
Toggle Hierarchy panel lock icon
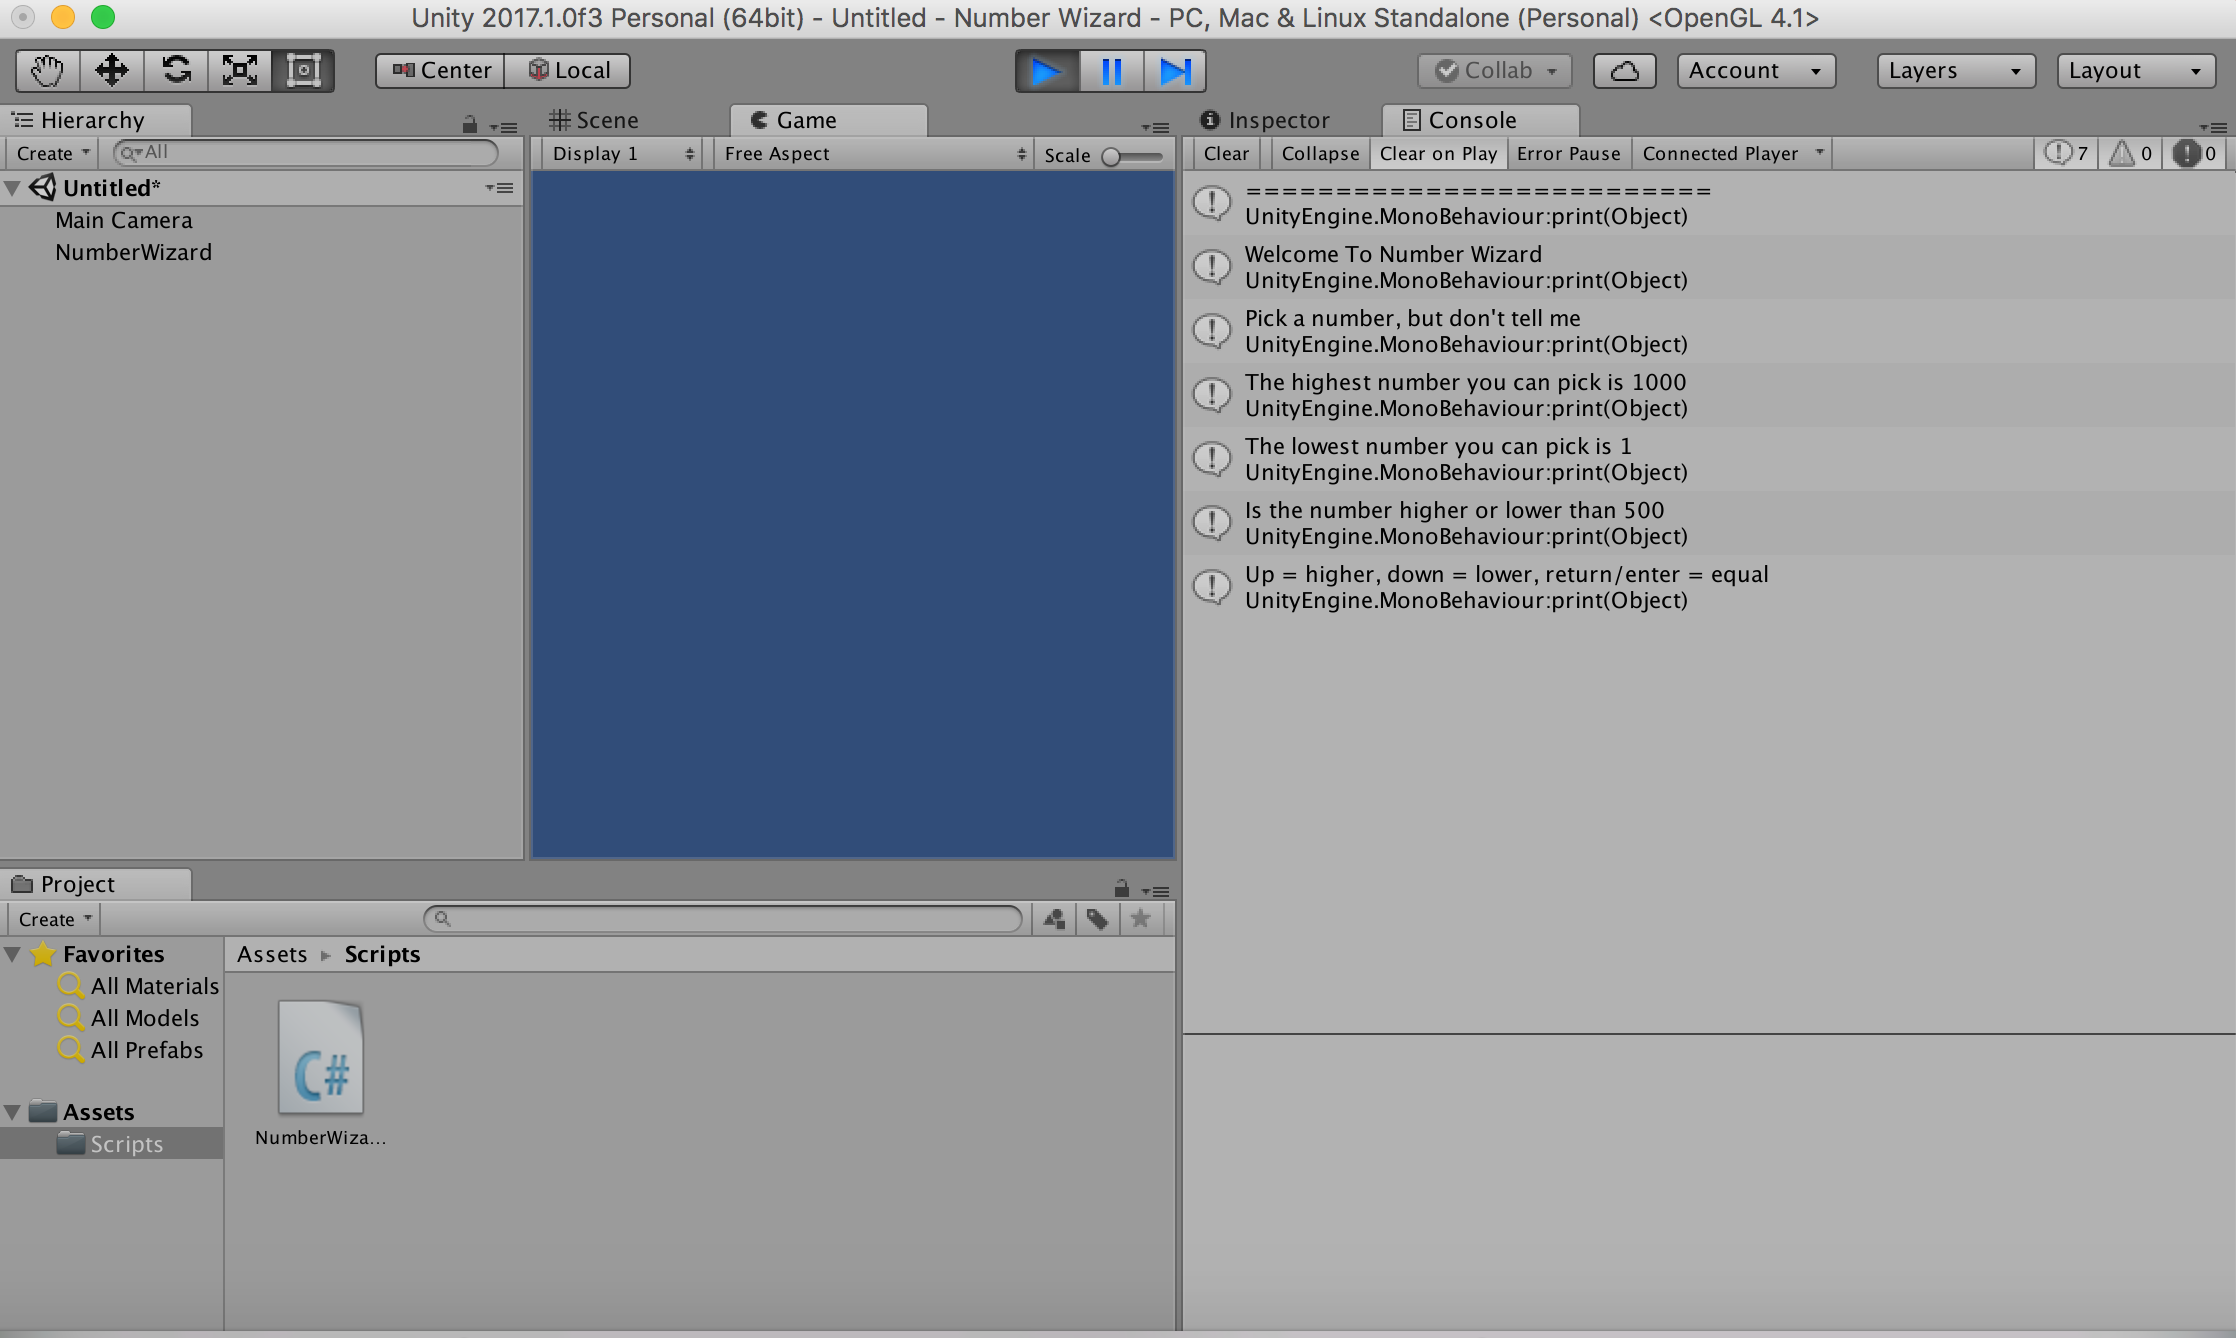click(469, 125)
